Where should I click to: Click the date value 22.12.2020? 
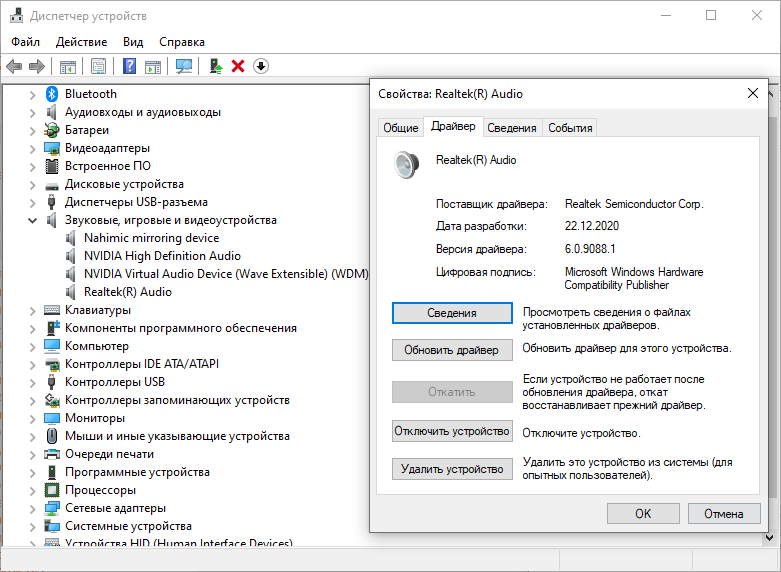click(x=592, y=226)
